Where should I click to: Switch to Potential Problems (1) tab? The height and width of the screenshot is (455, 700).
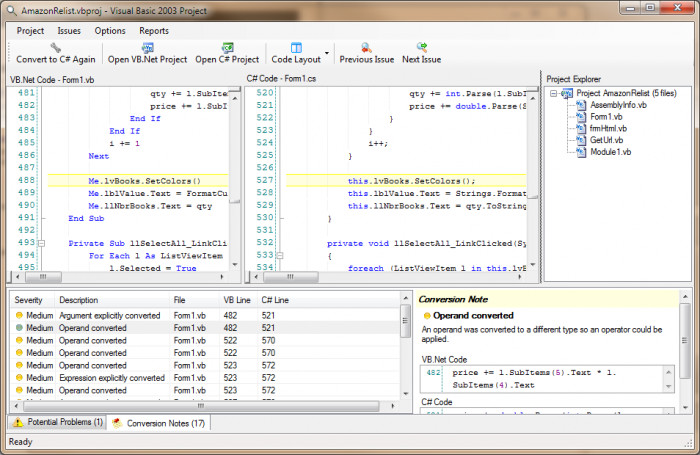[58, 422]
